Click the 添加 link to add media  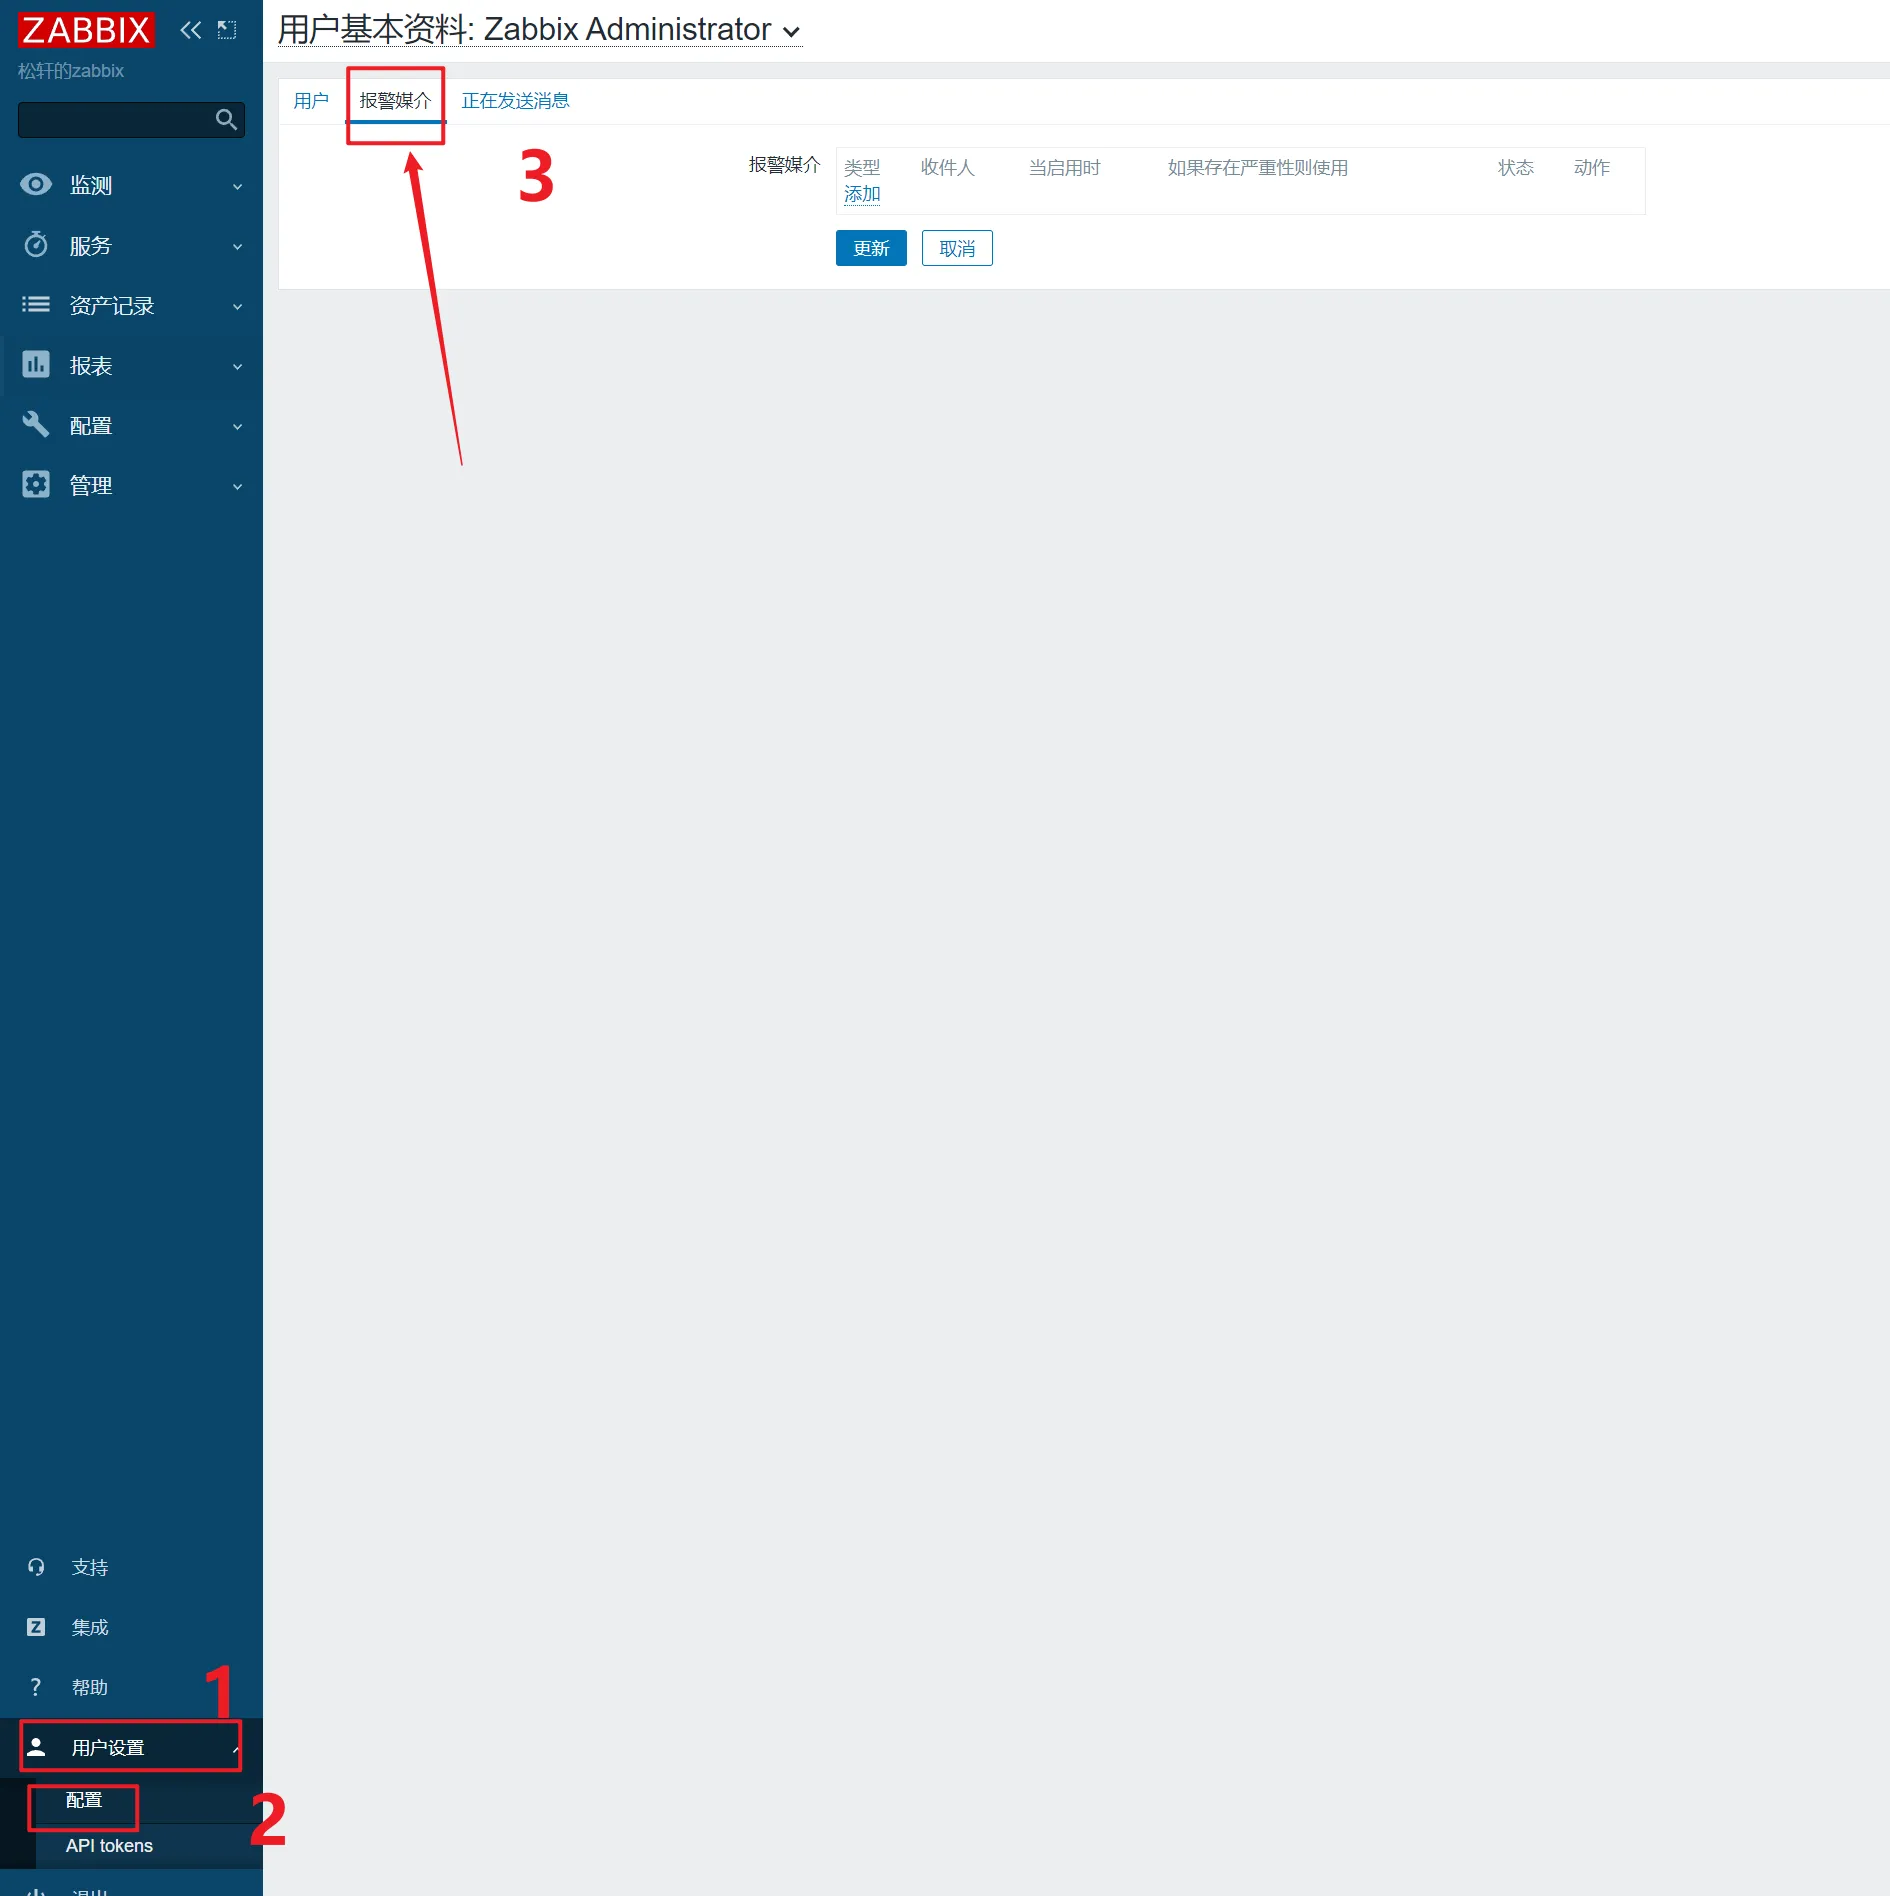click(x=861, y=194)
